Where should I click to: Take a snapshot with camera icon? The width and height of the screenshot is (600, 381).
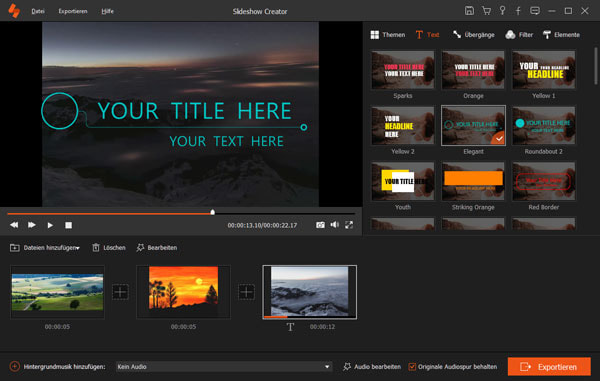pyautogui.click(x=320, y=225)
